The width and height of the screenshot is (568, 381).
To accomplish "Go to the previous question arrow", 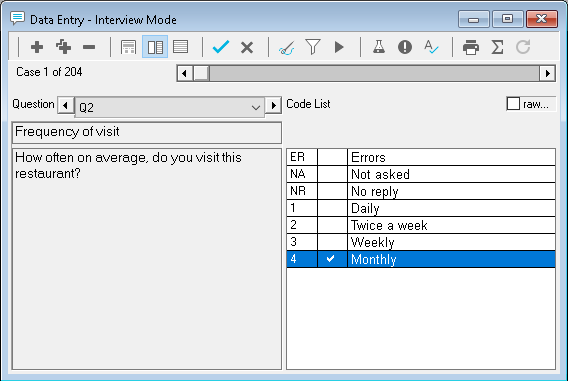I will tap(66, 105).
